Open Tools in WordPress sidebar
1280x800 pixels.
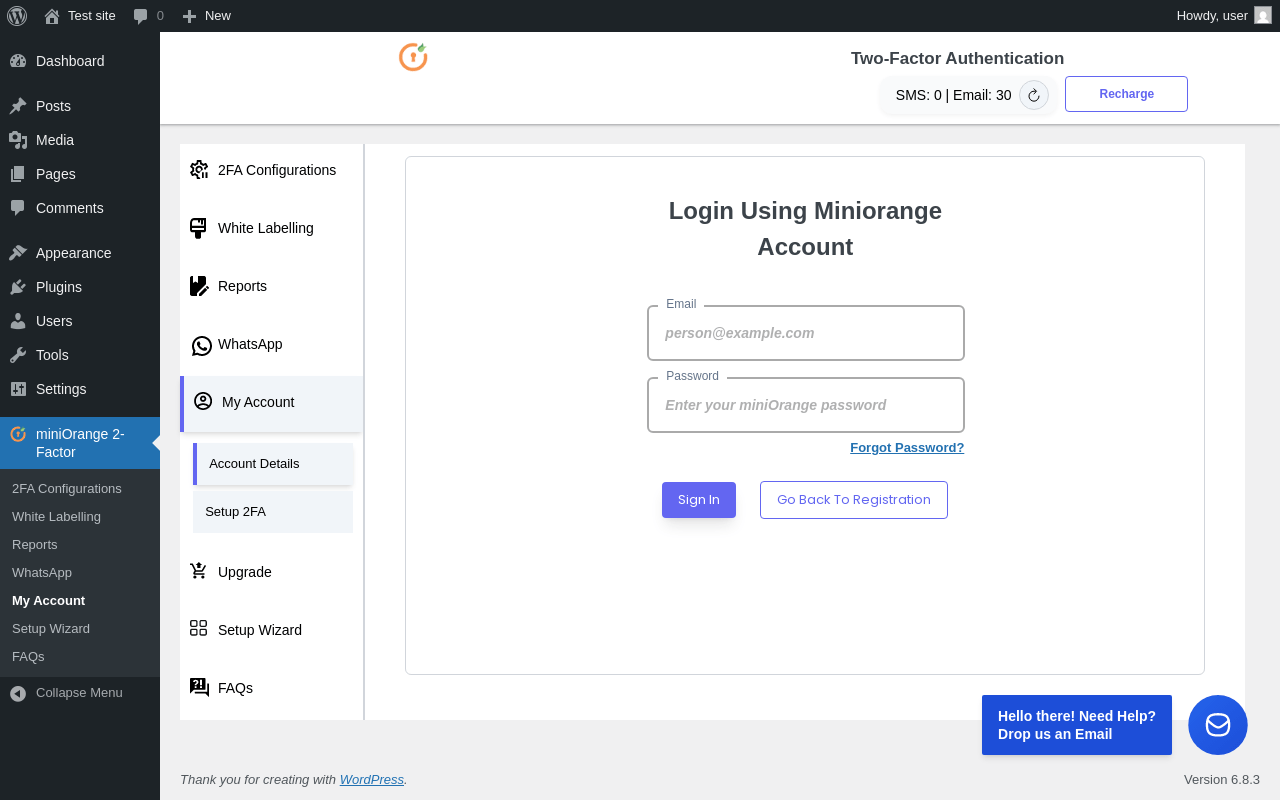tap(80, 355)
